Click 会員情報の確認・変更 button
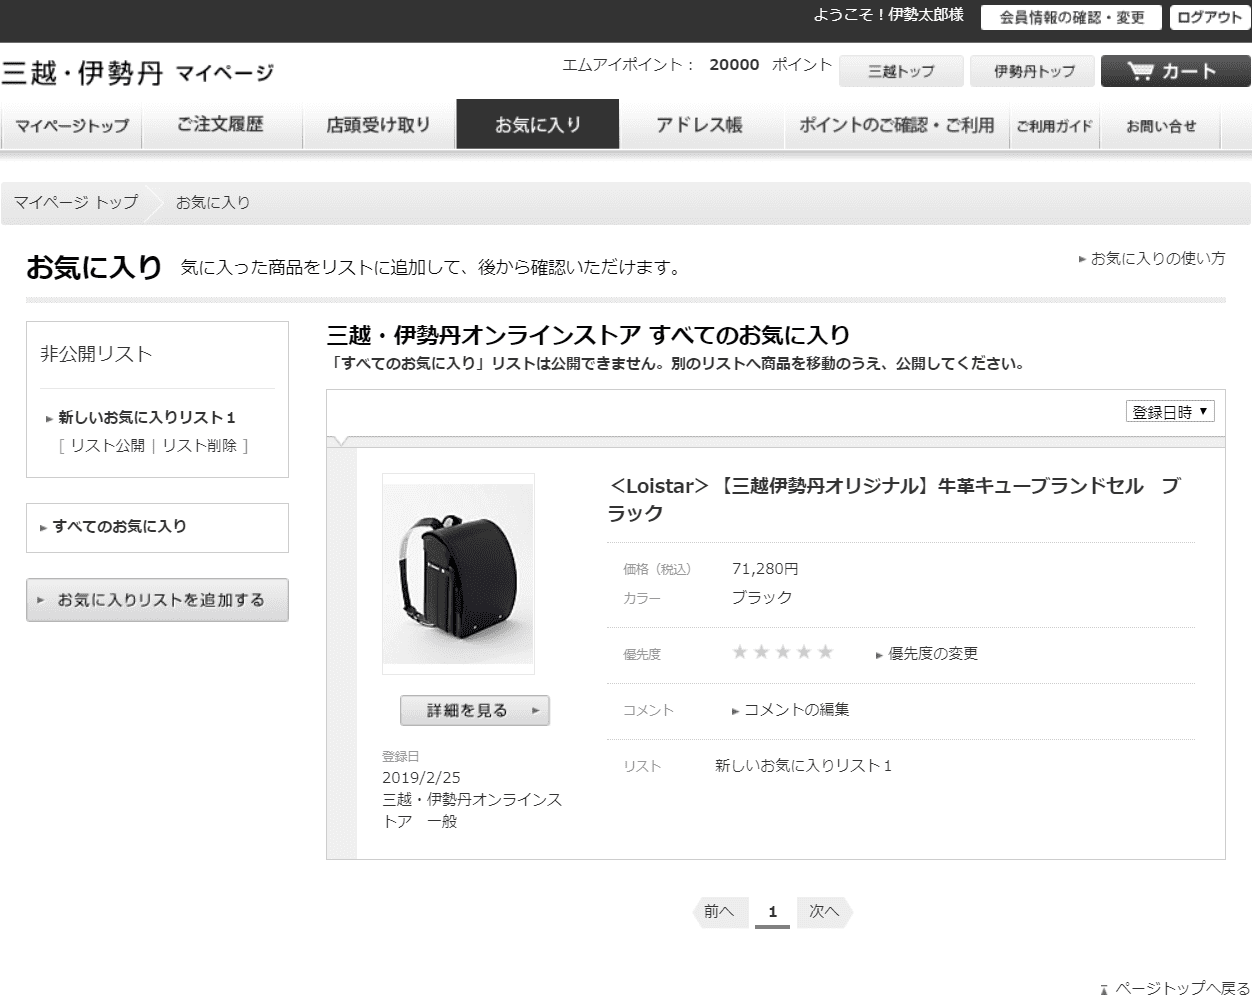1252x1007 pixels. pyautogui.click(x=1071, y=17)
